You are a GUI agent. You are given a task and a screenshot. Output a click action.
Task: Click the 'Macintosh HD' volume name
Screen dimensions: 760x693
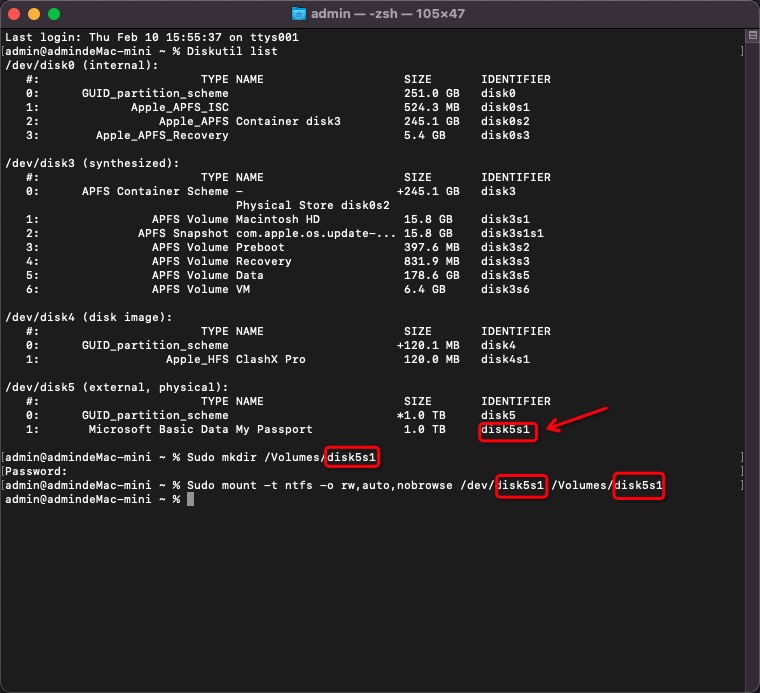(x=278, y=220)
